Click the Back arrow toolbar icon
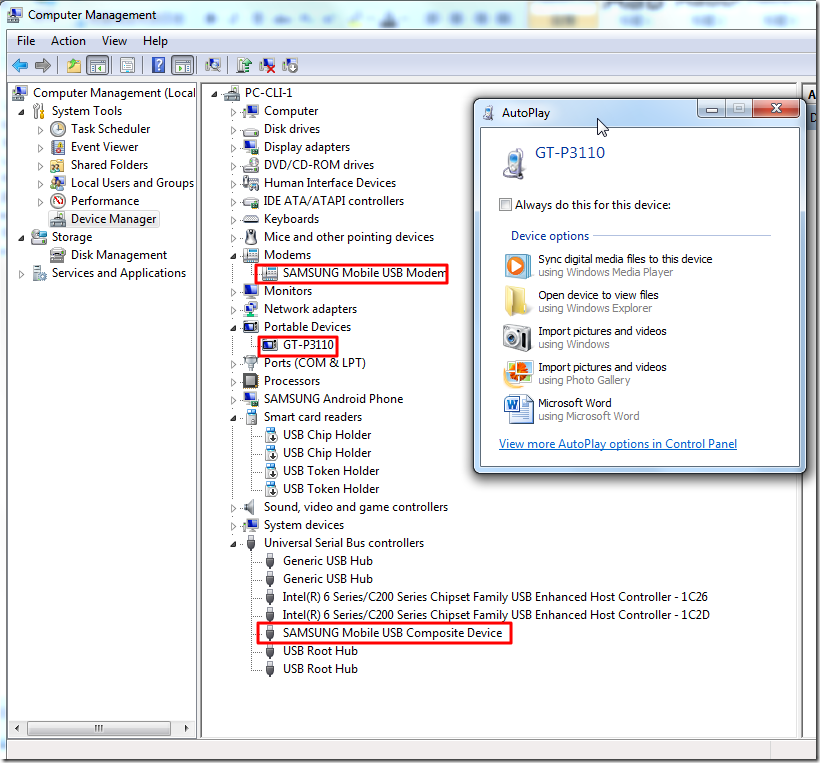The image size is (820, 763). [20, 65]
